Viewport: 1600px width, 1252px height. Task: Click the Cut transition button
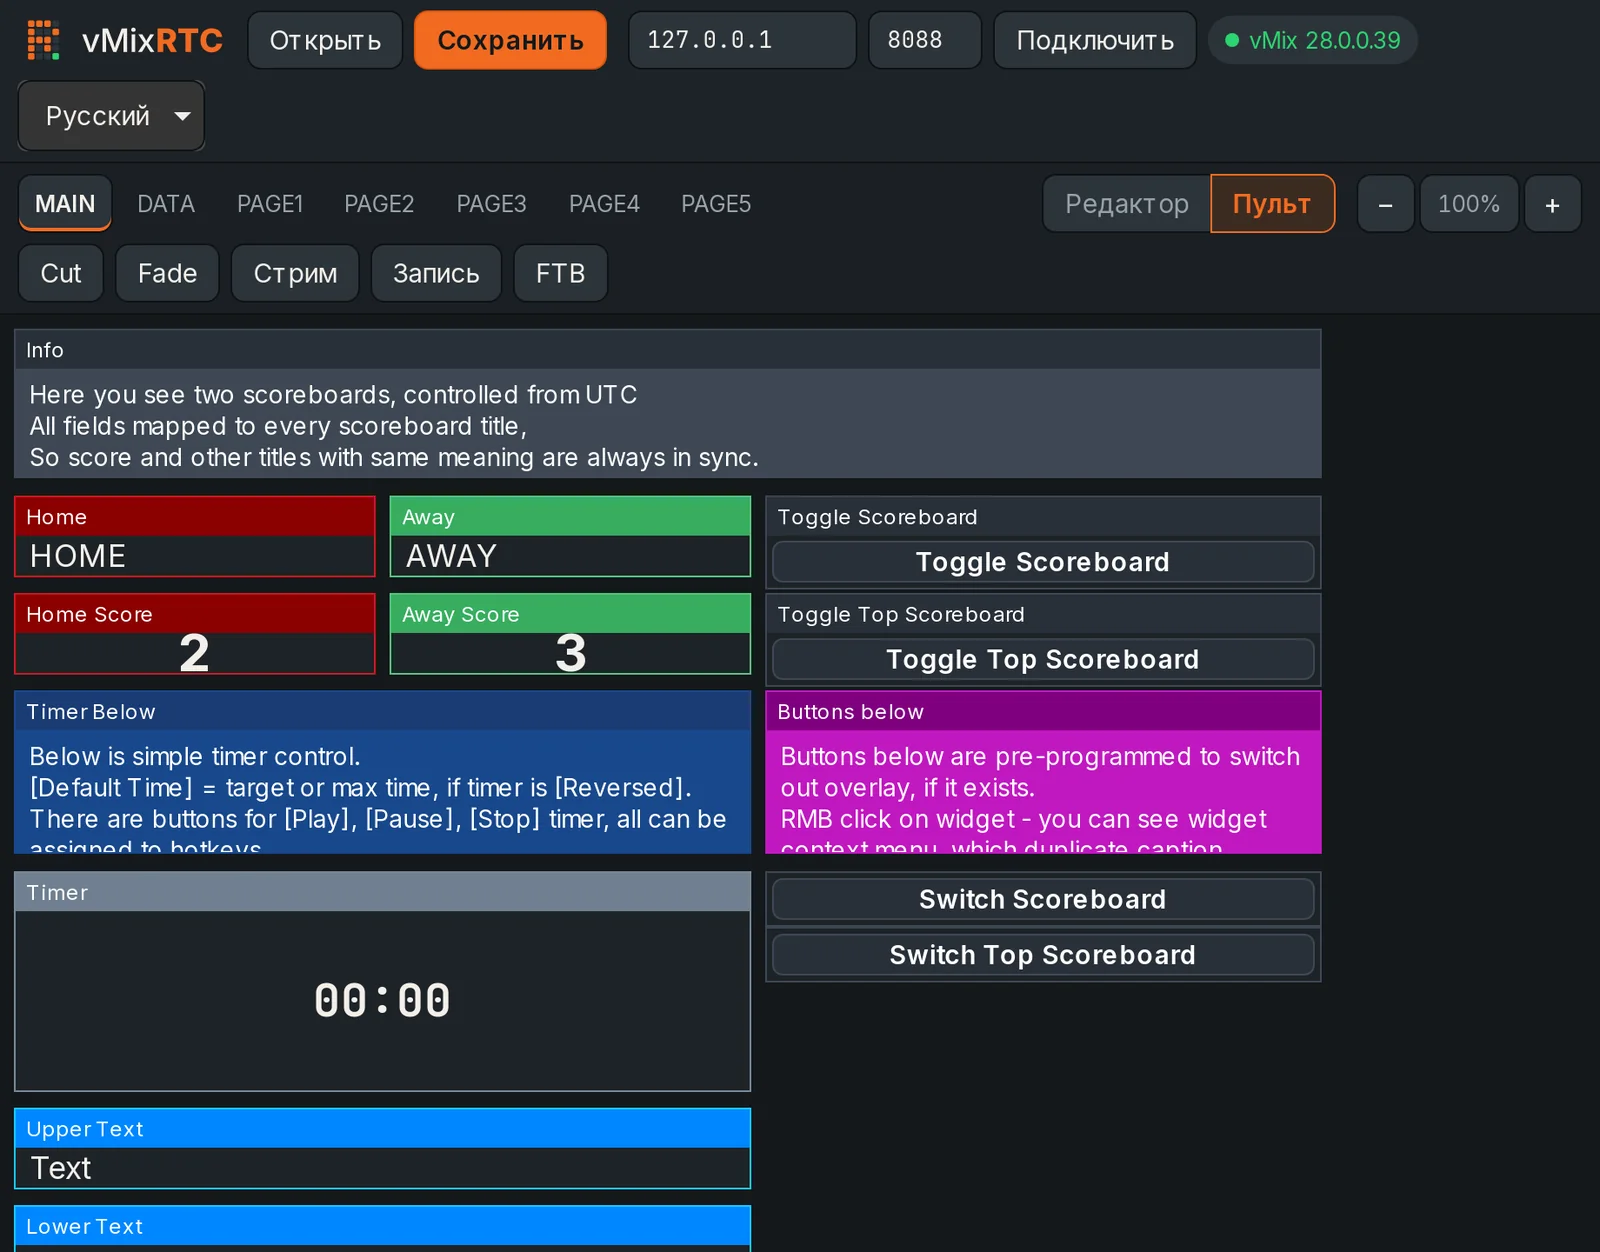tap(61, 273)
